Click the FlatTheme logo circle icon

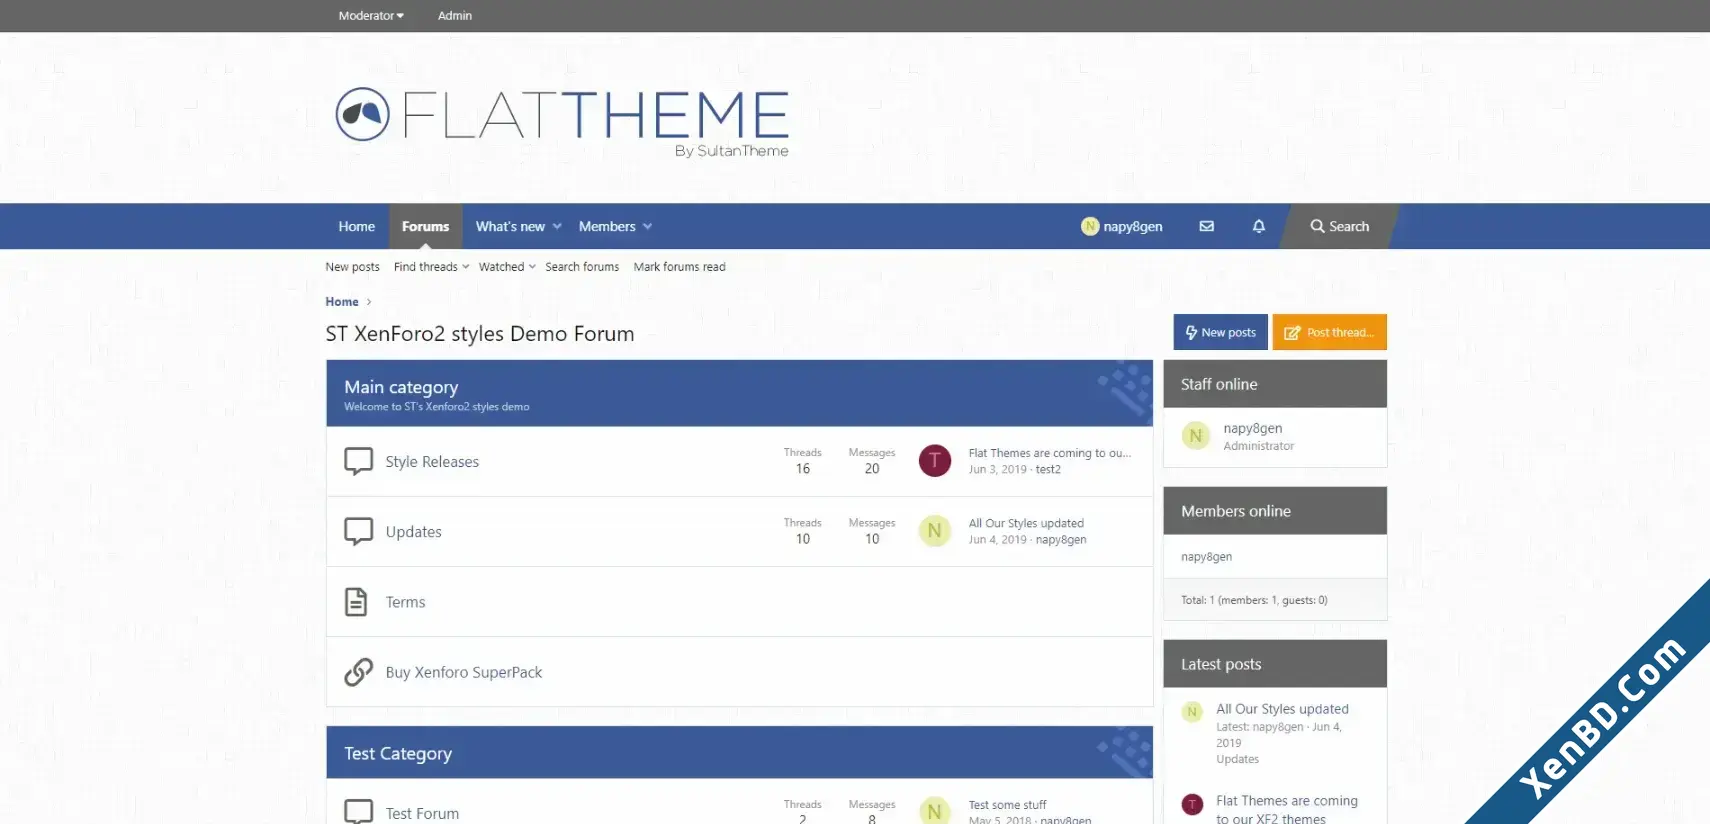point(362,114)
